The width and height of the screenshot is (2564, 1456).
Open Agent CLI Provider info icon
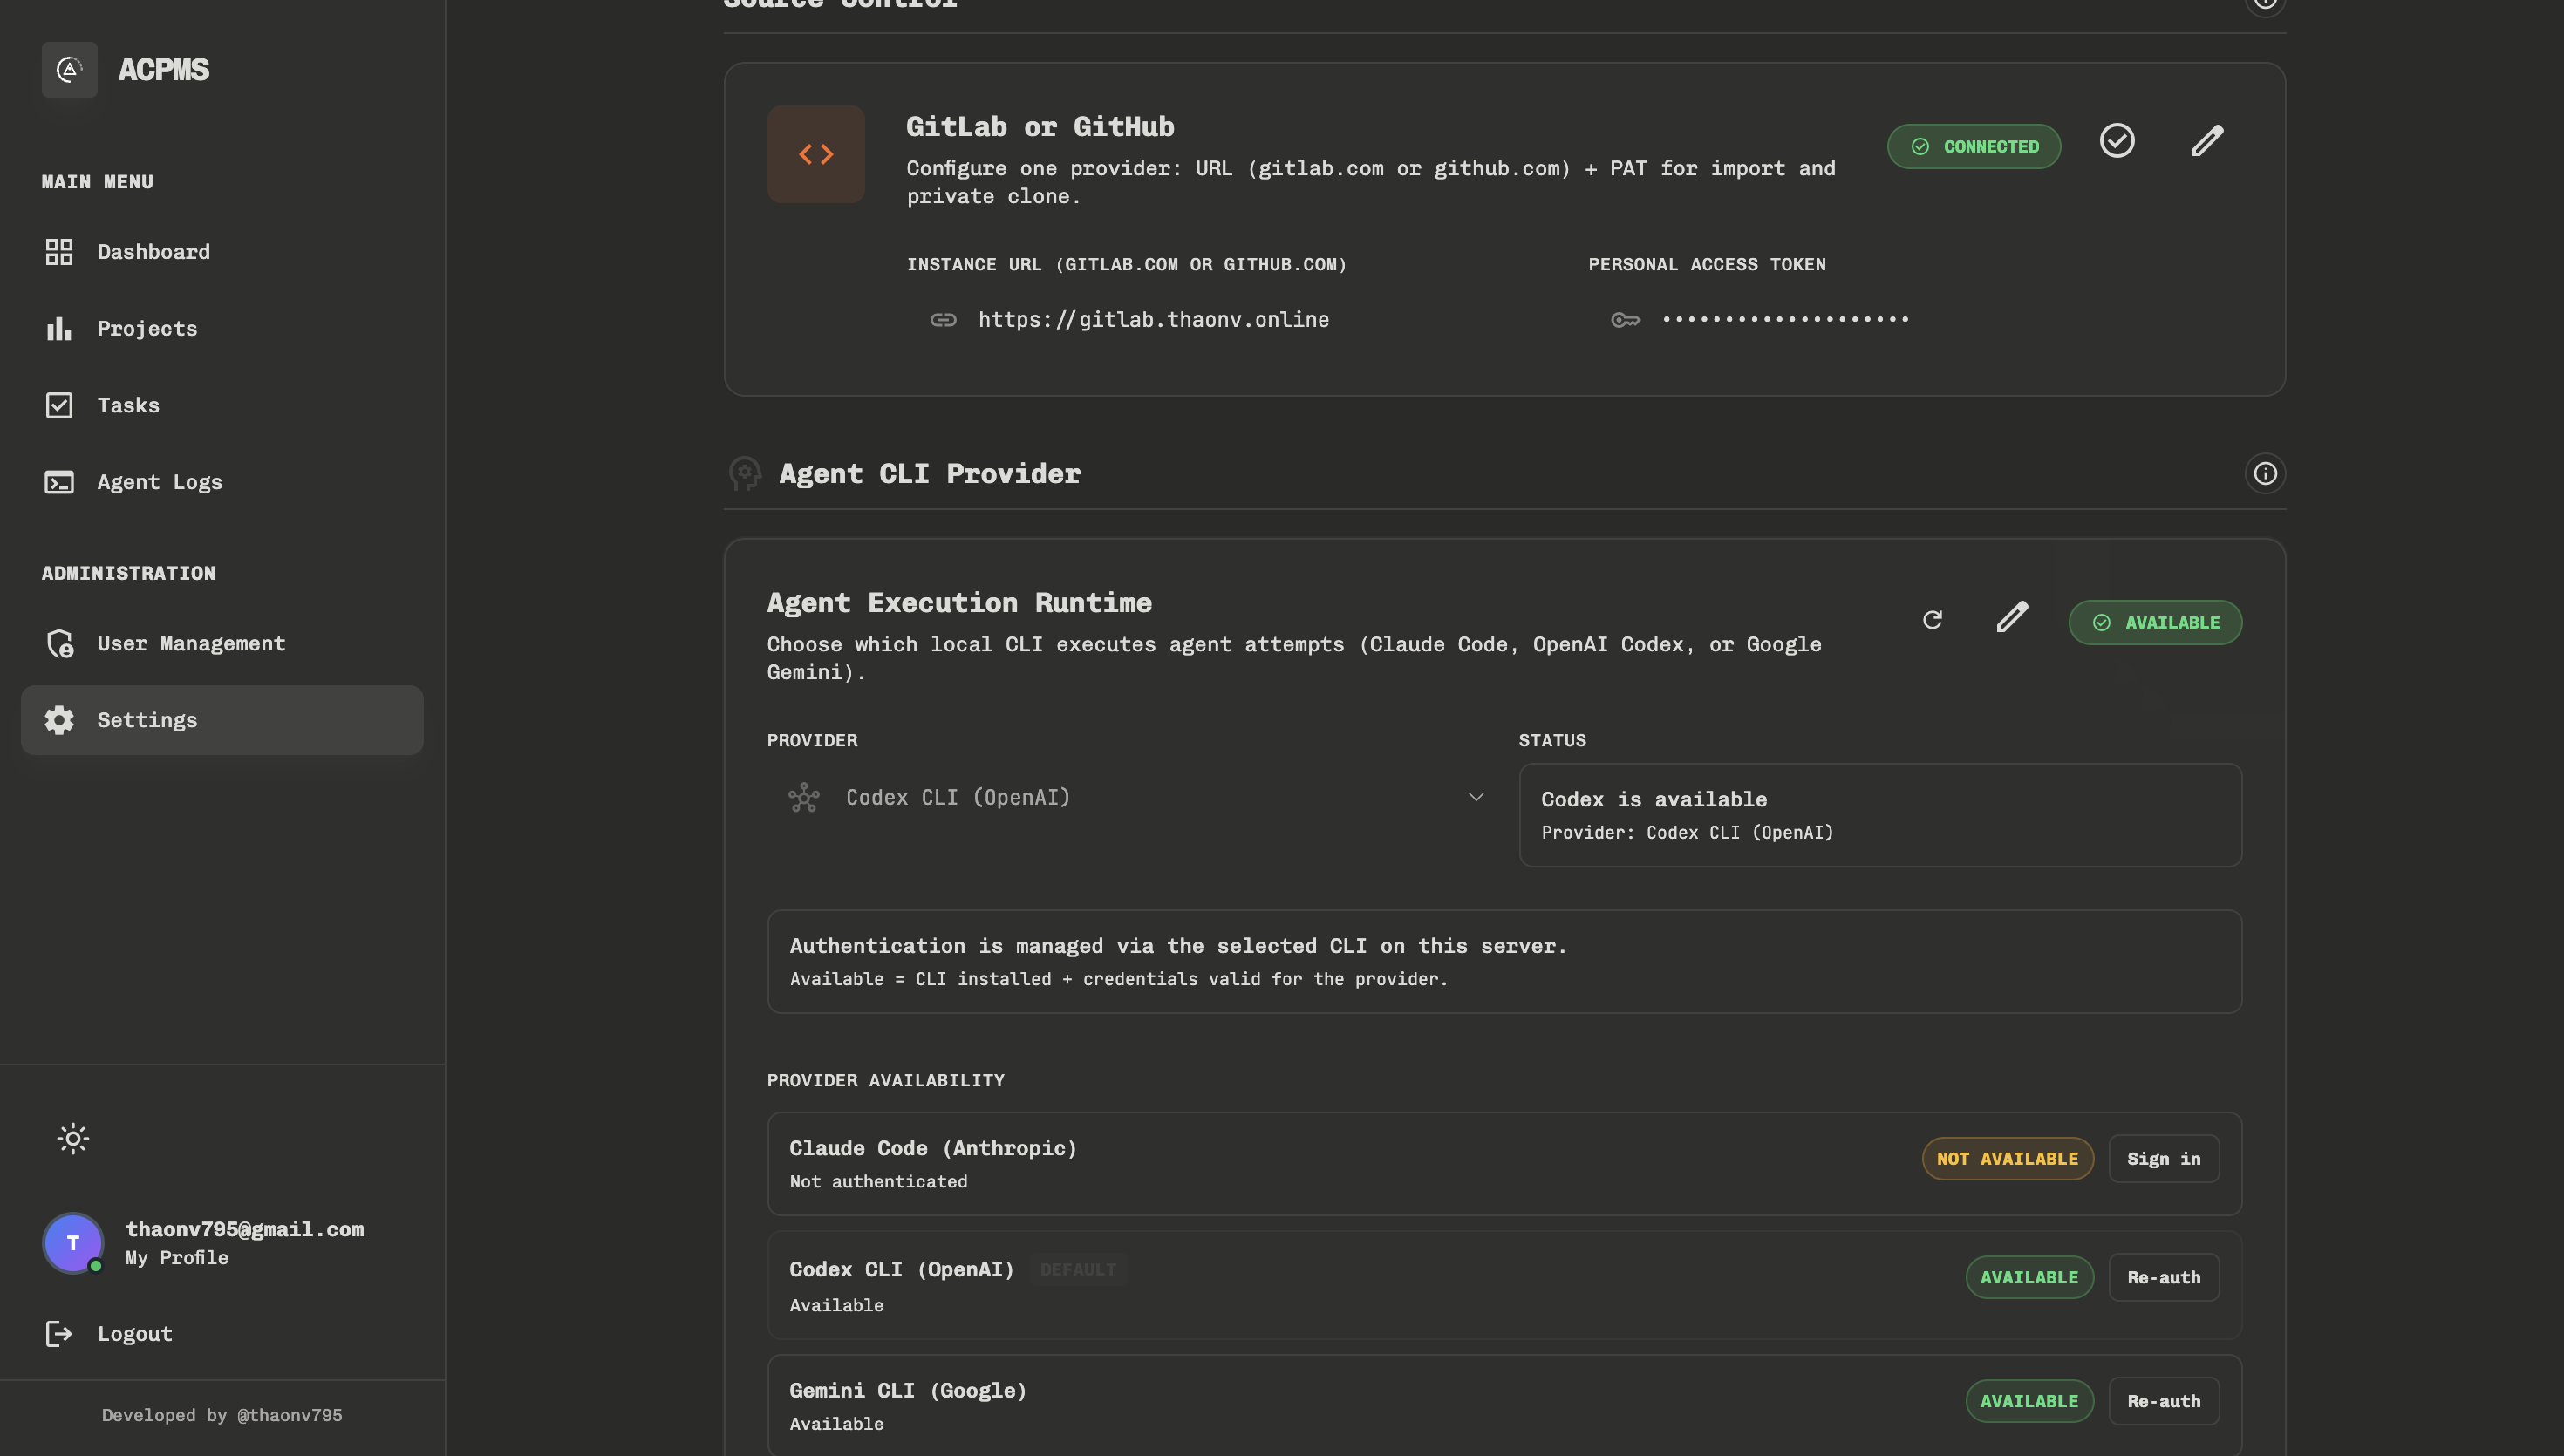click(2264, 473)
